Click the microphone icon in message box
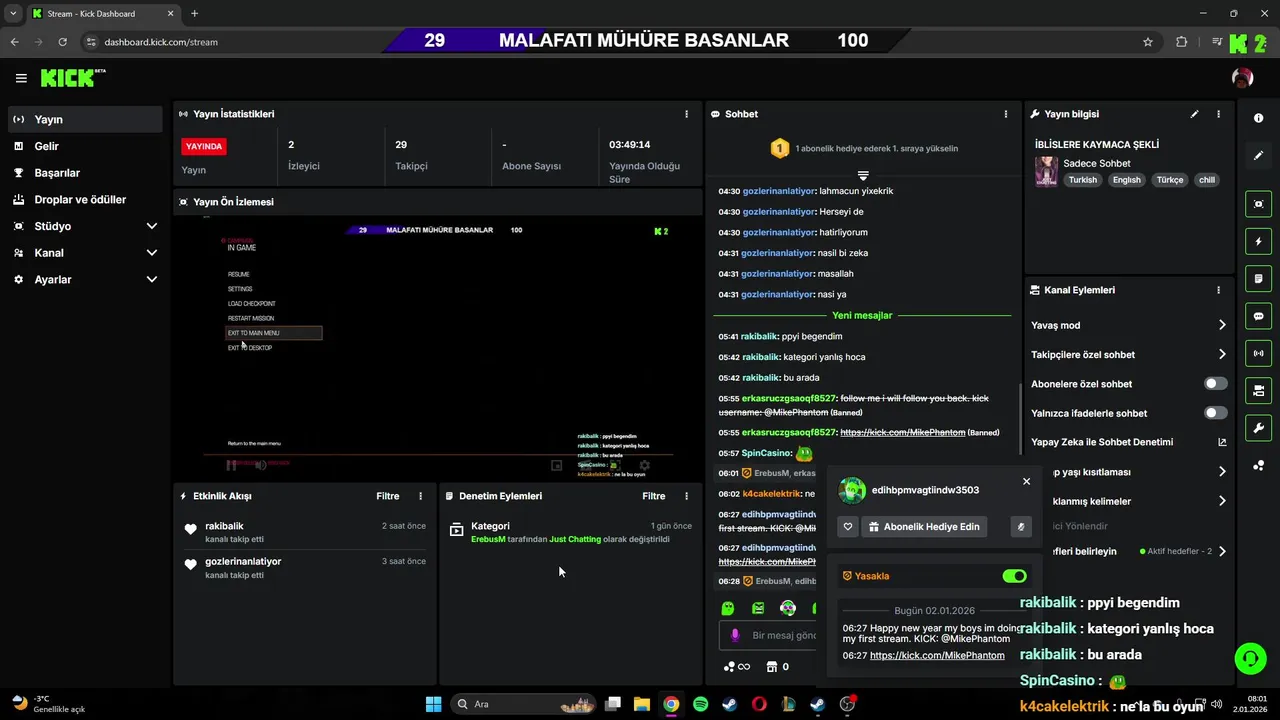The width and height of the screenshot is (1280, 720). click(x=735, y=635)
